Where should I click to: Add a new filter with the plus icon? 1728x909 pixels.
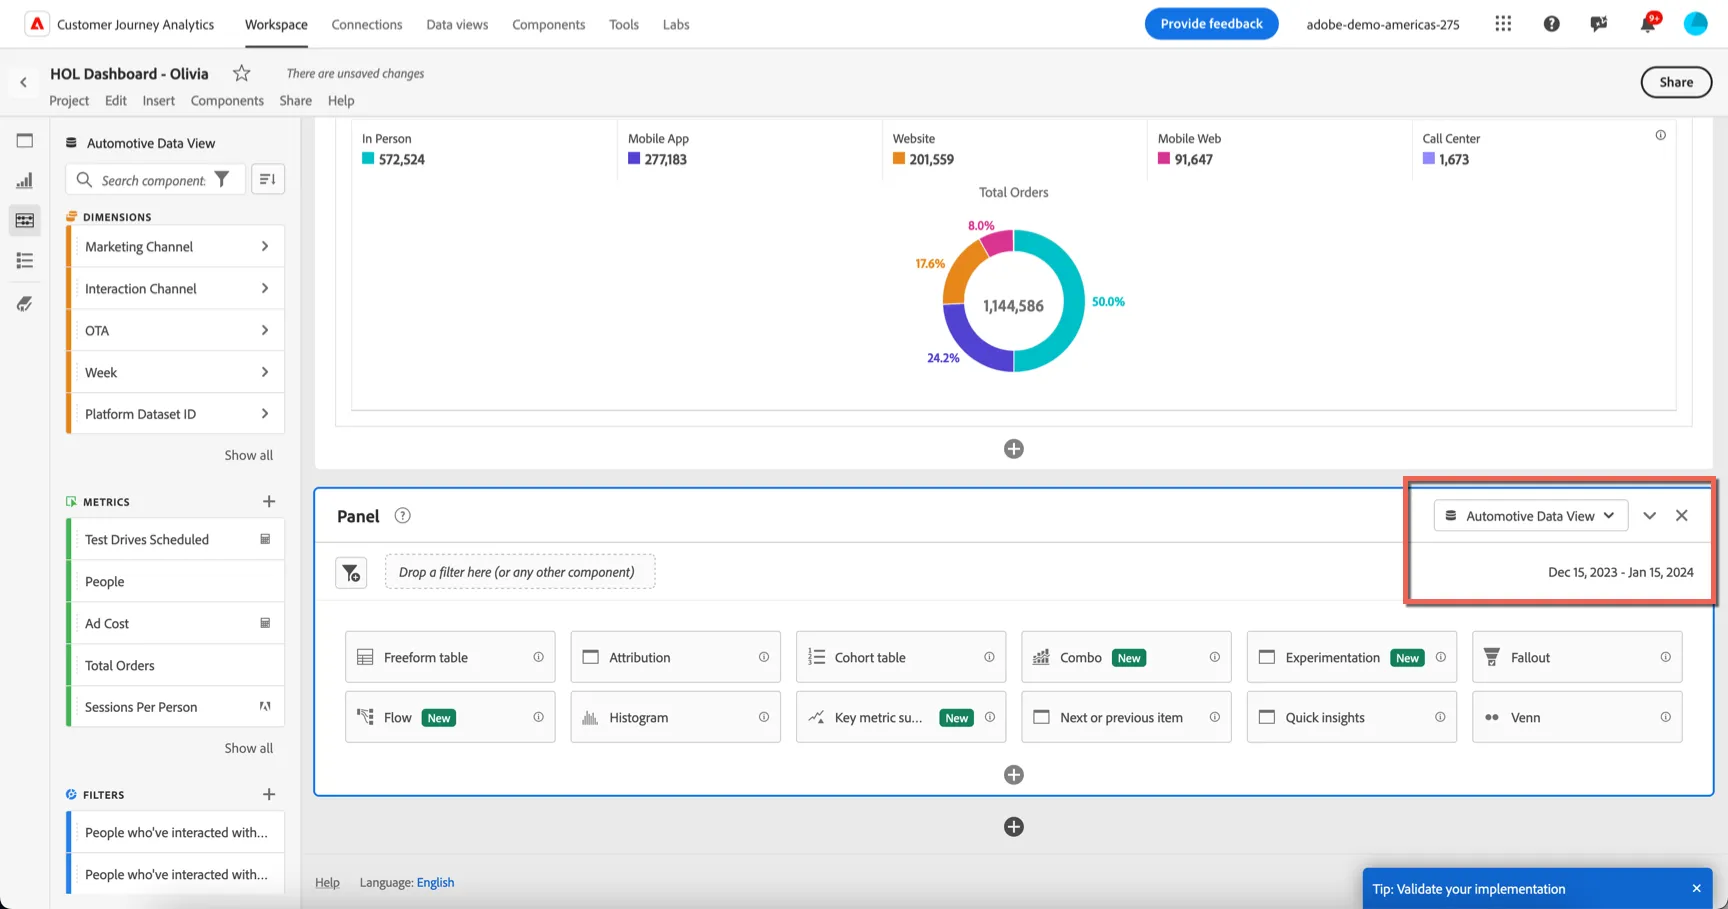click(x=268, y=794)
